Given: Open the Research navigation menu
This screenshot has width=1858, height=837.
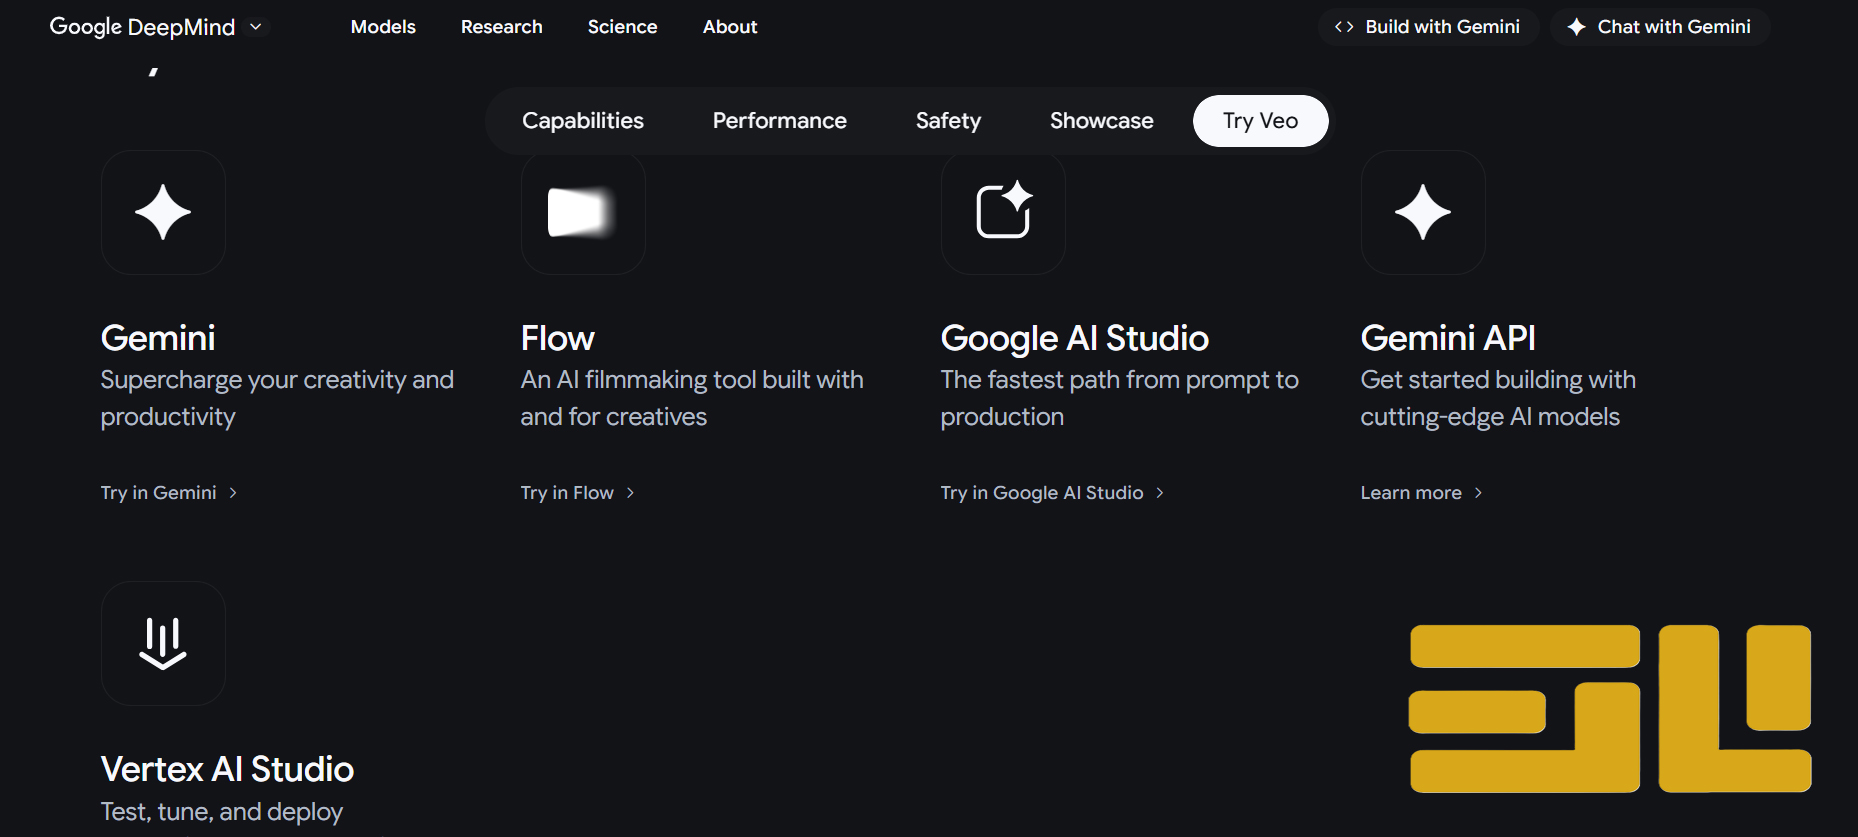Looking at the screenshot, I should pyautogui.click(x=501, y=27).
